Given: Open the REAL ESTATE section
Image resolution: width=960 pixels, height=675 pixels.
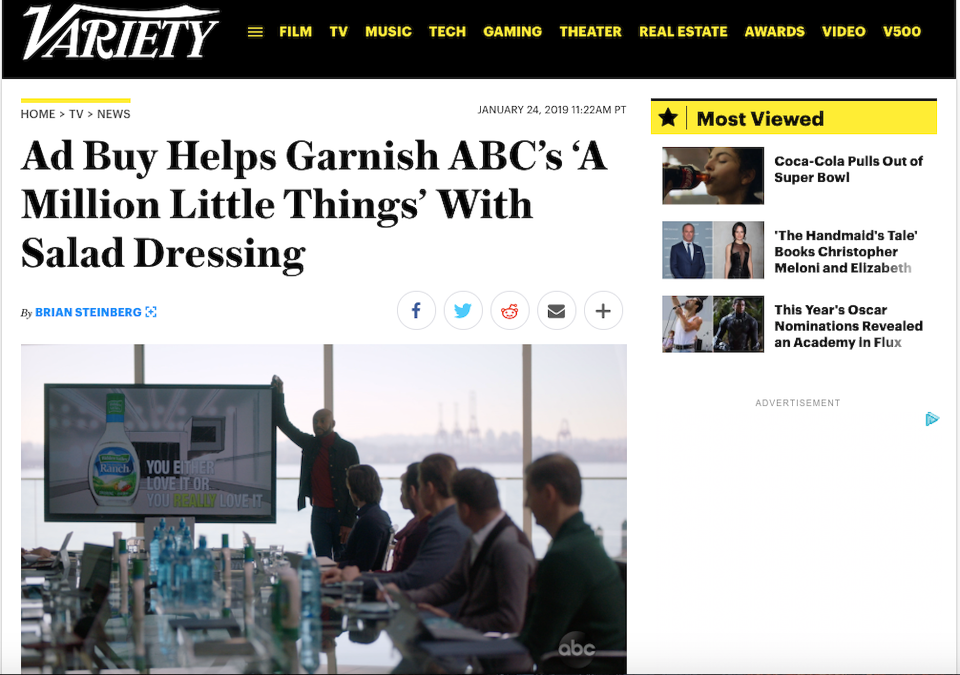Looking at the screenshot, I should click(683, 32).
